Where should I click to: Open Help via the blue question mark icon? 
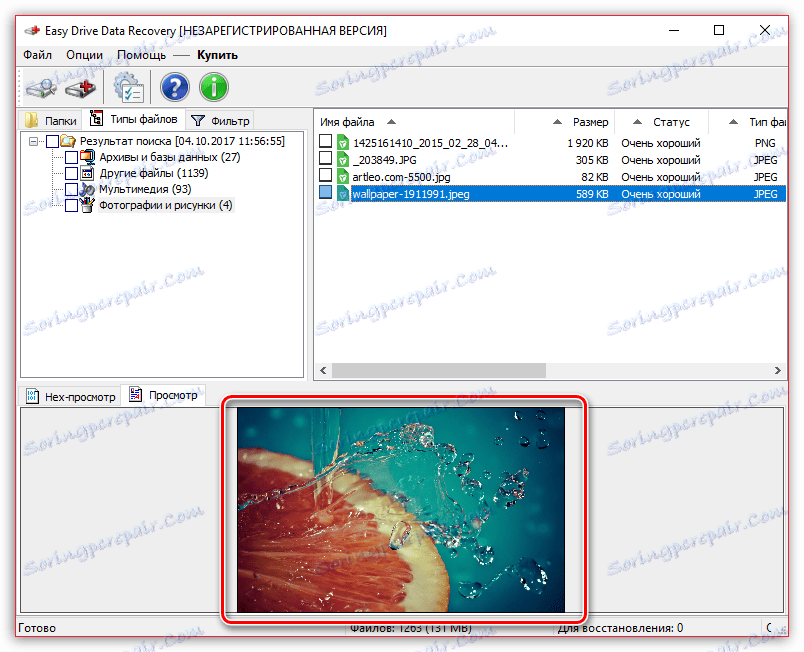(x=174, y=89)
